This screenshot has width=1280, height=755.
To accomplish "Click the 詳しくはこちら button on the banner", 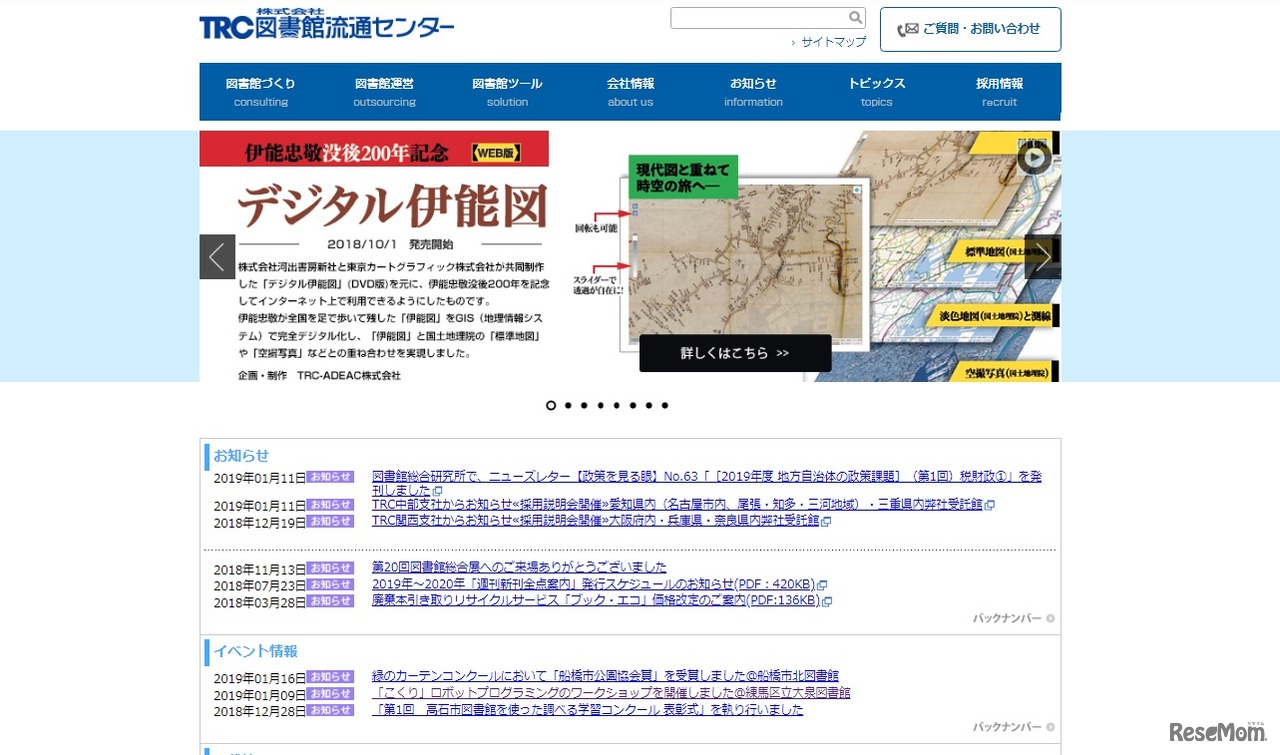I will (735, 353).
